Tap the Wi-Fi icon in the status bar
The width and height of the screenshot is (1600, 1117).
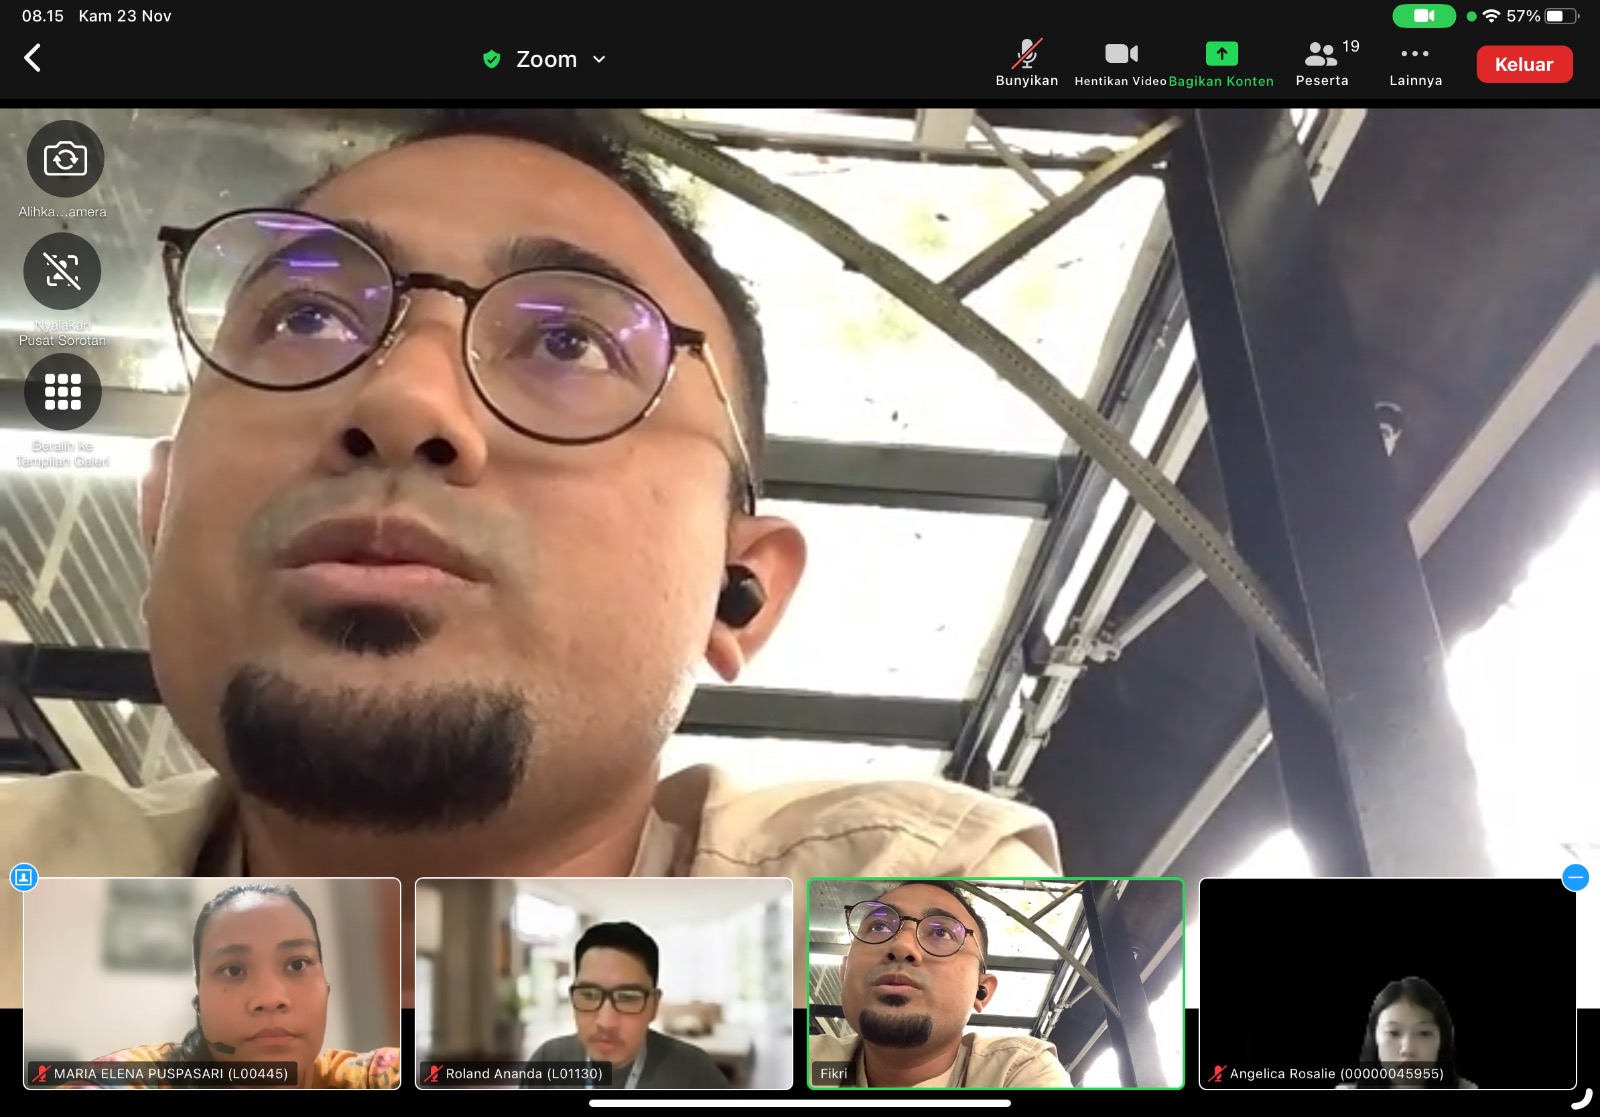pos(1493,15)
